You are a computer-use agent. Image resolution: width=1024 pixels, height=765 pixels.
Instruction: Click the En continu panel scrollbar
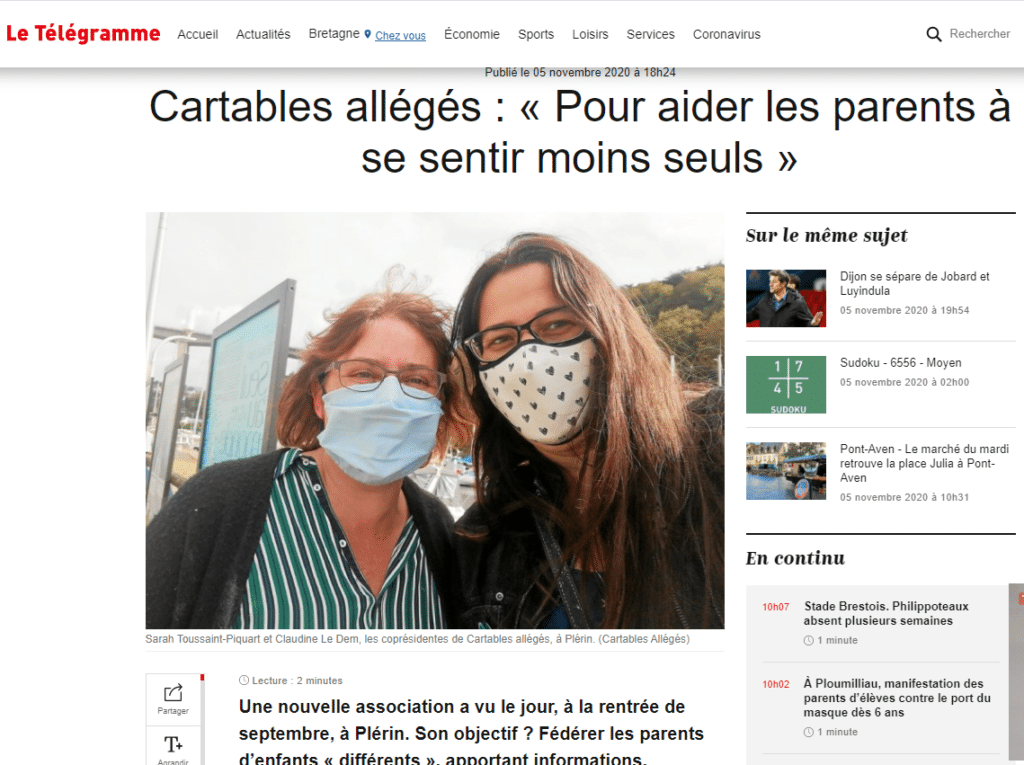pyautogui.click(x=1016, y=673)
